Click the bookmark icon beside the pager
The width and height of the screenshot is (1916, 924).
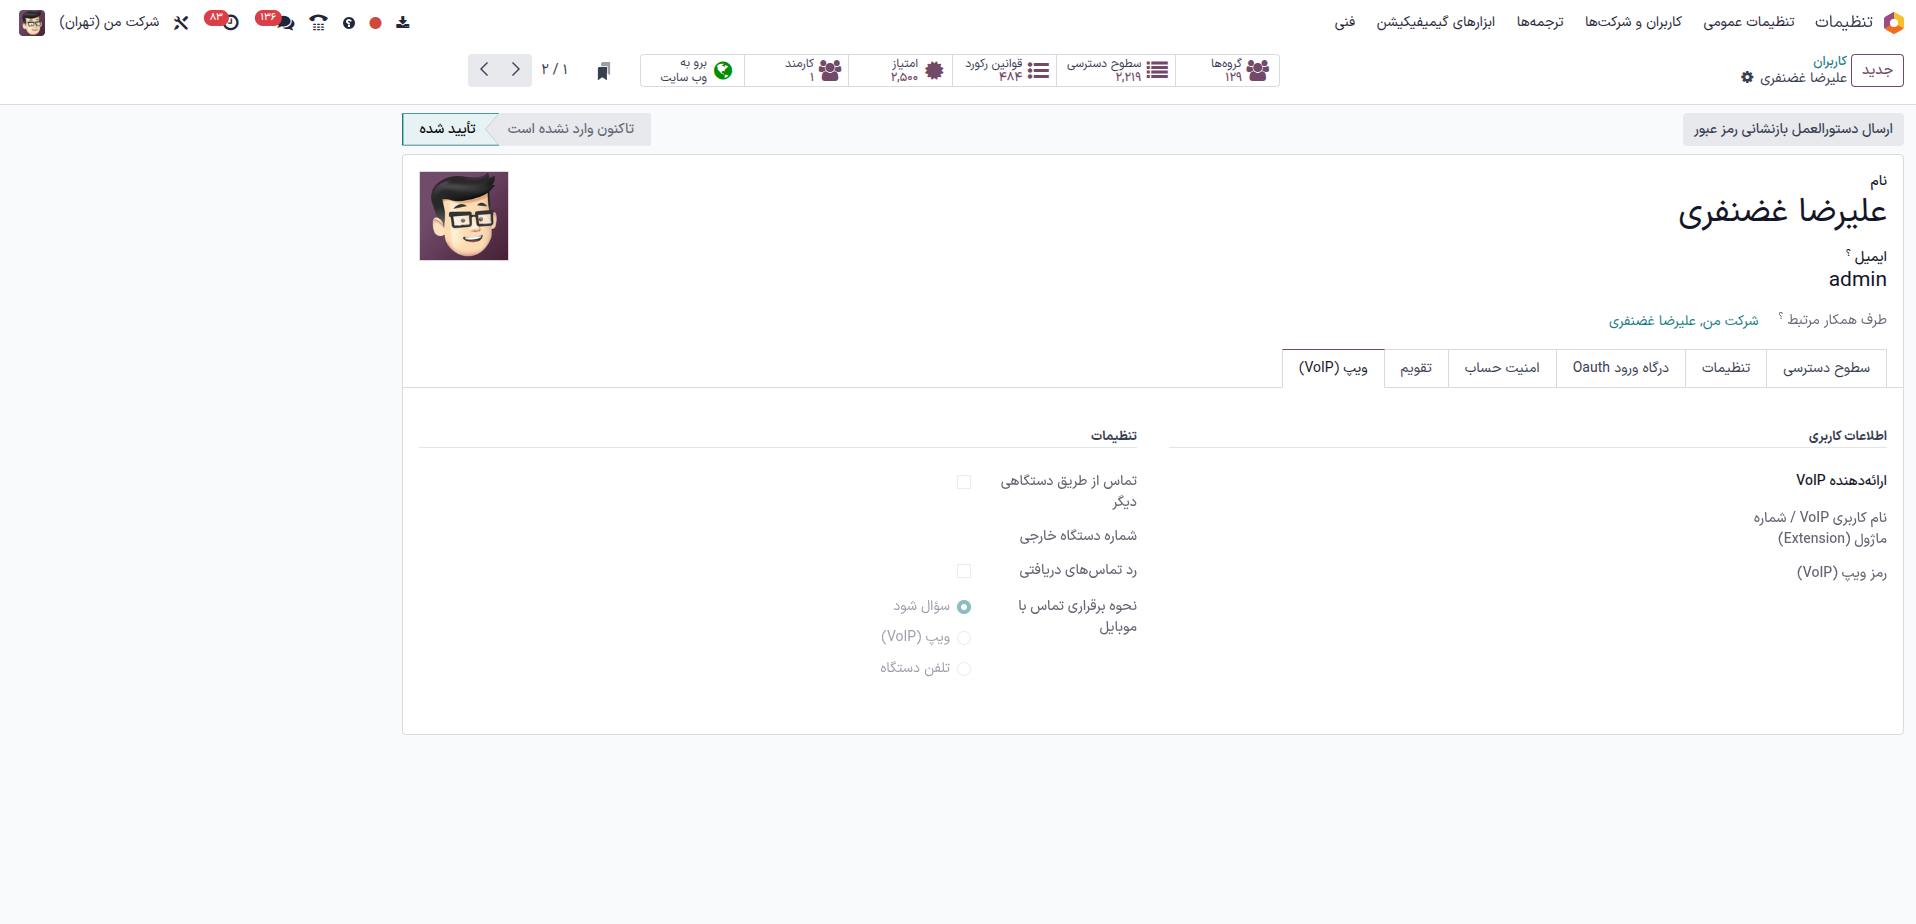(603, 71)
